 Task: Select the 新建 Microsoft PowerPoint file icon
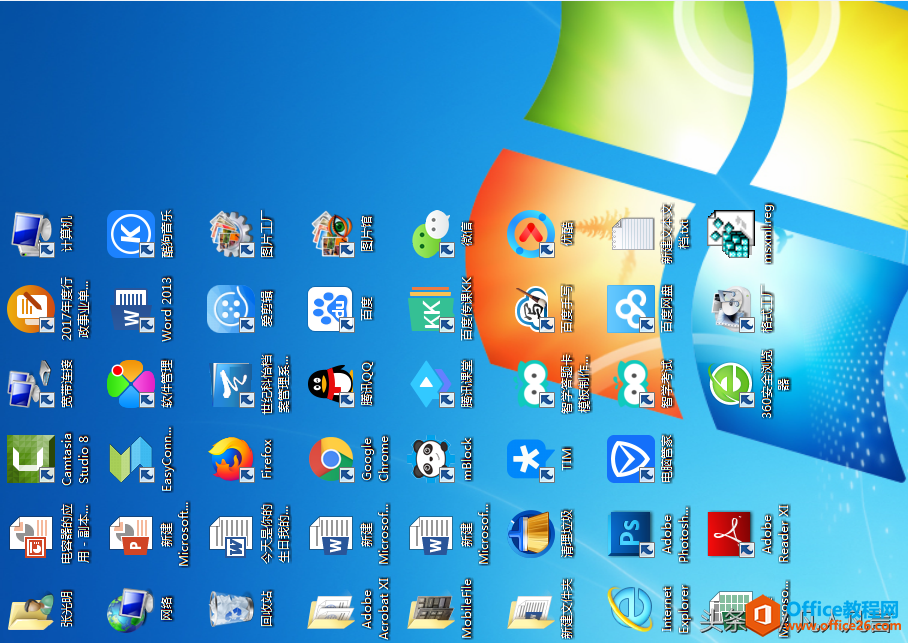click(x=132, y=534)
